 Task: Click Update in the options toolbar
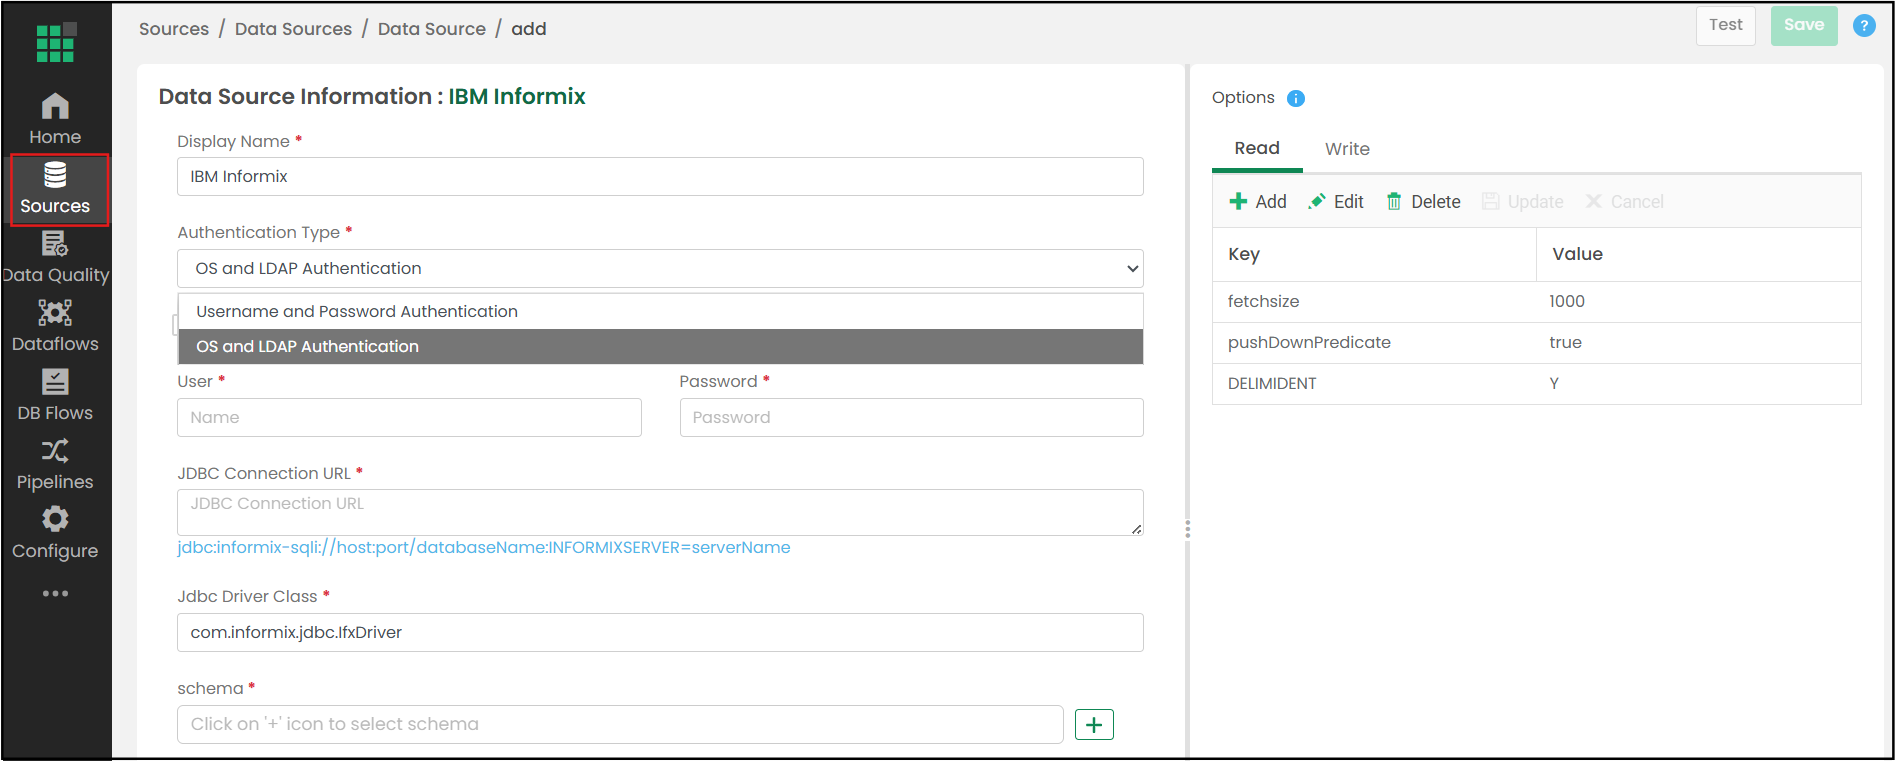(1522, 202)
